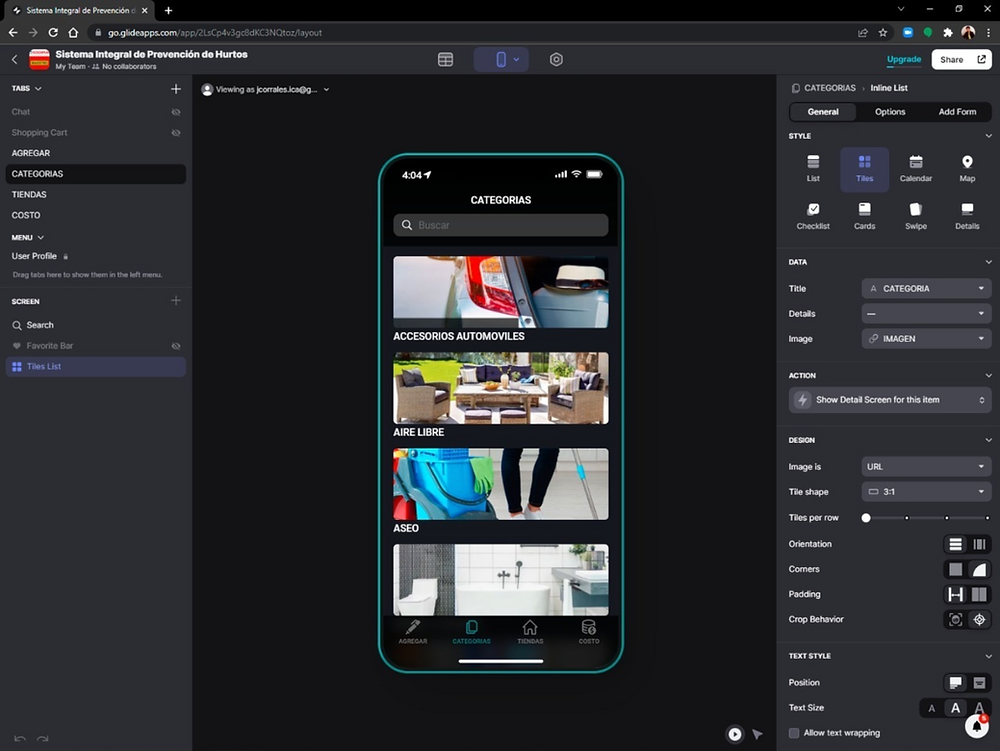Select the Tiles List component

pyautogui.click(x=96, y=367)
